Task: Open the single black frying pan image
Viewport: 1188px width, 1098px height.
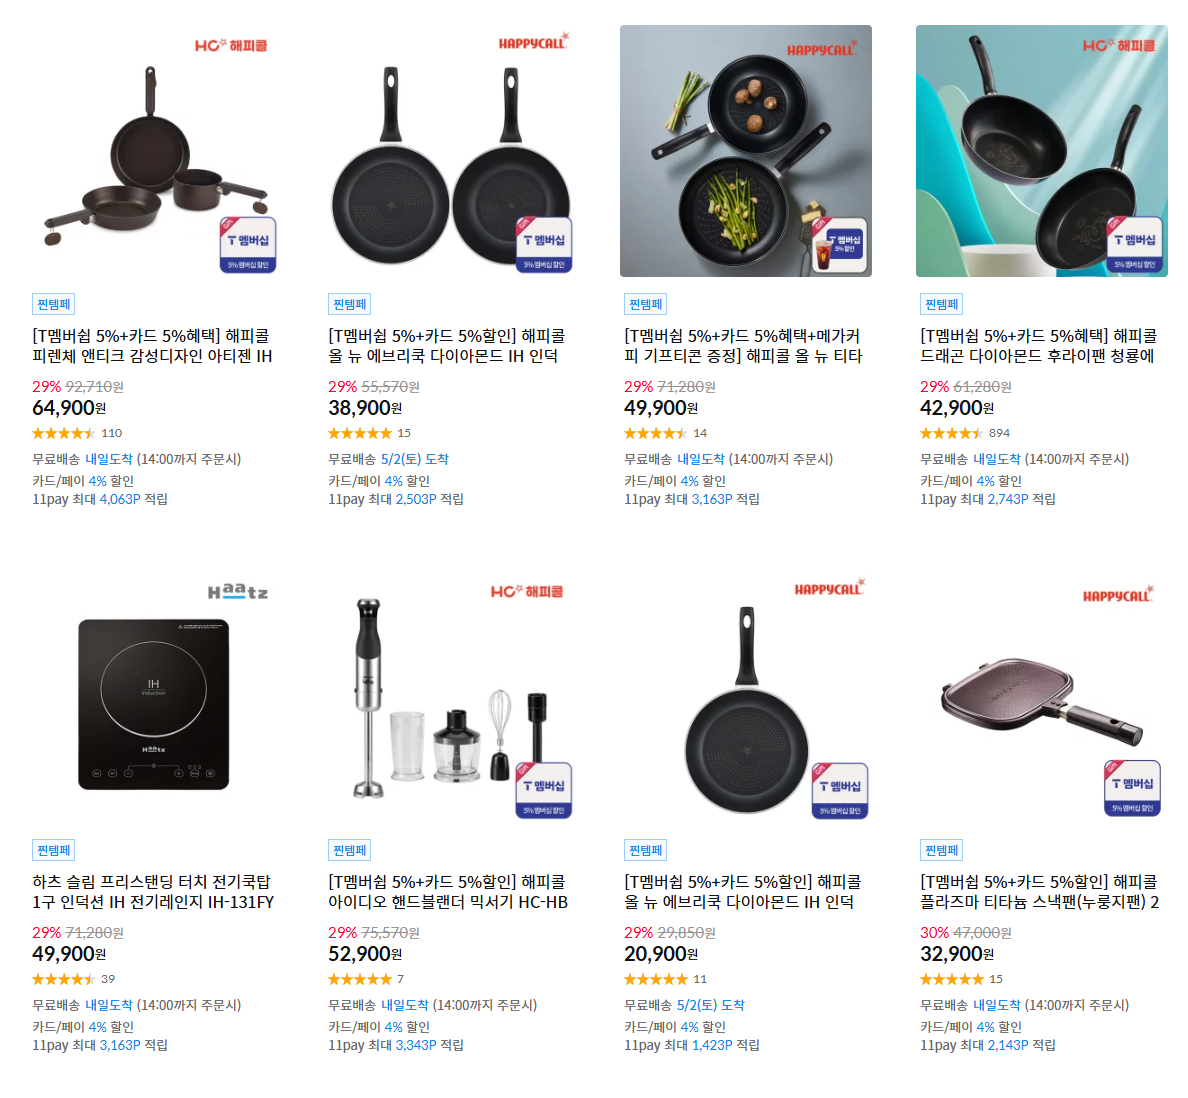Action: 746,697
